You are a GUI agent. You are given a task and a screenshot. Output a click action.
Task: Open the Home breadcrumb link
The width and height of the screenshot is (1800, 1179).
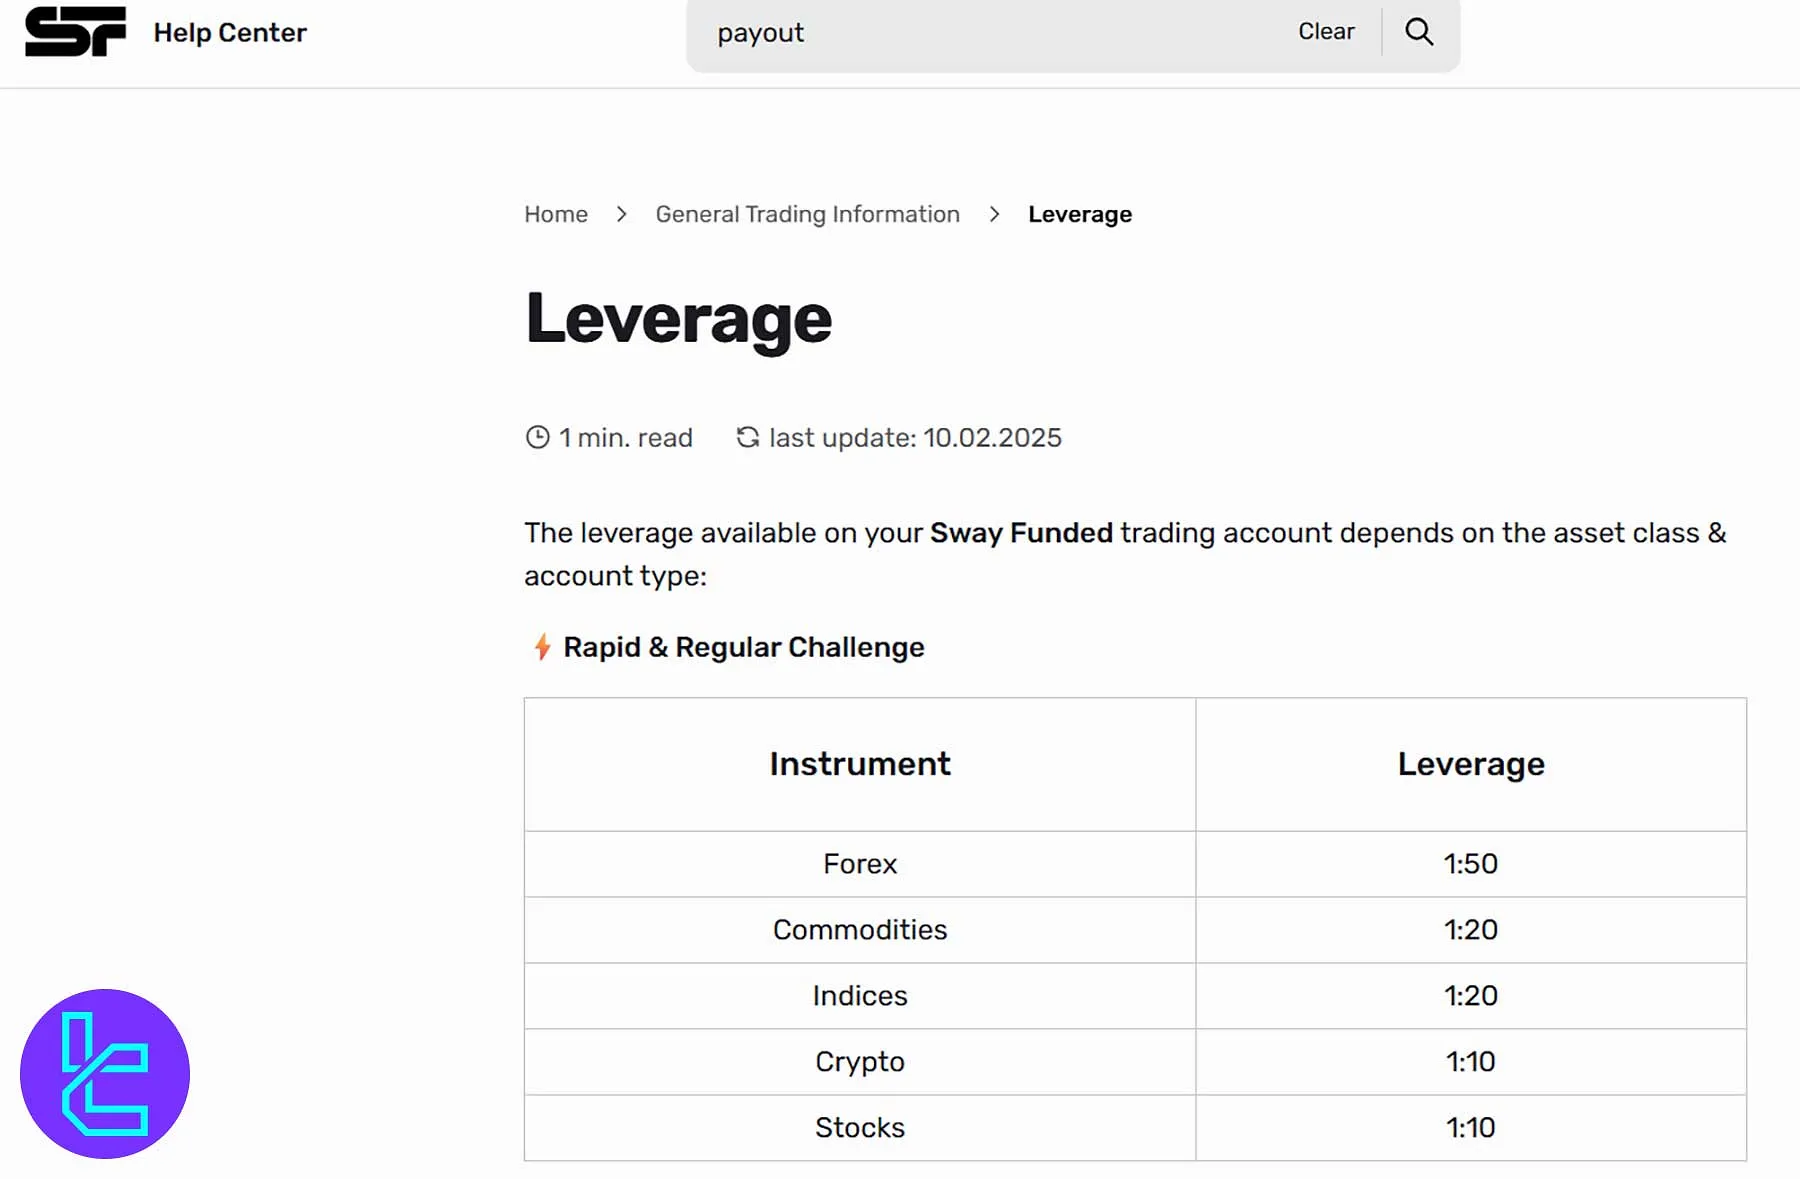(555, 214)
